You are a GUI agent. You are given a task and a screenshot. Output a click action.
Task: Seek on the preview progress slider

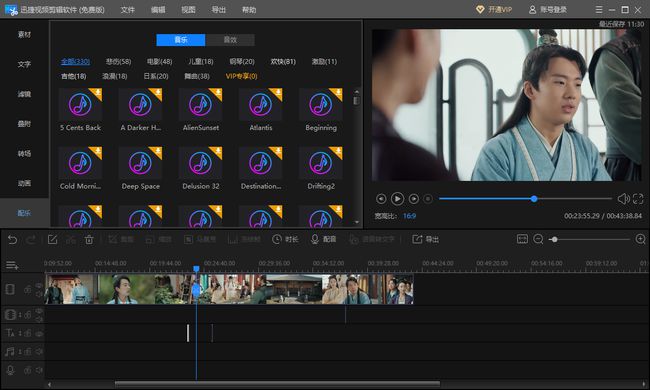tap(525, 199)
